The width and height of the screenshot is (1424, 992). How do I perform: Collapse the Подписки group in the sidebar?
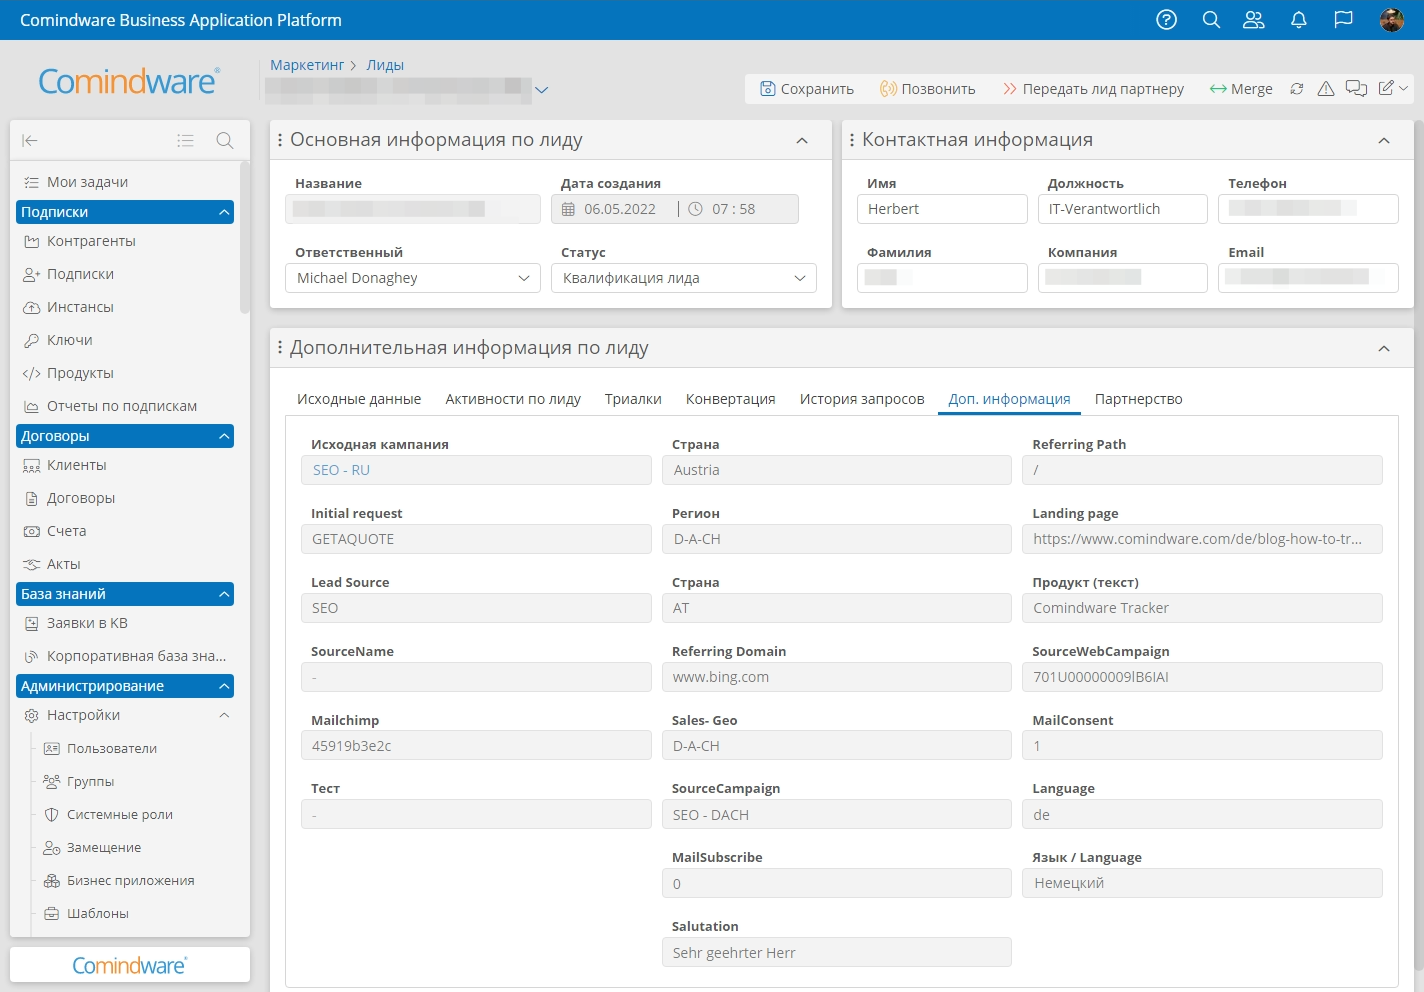point(222,211)
